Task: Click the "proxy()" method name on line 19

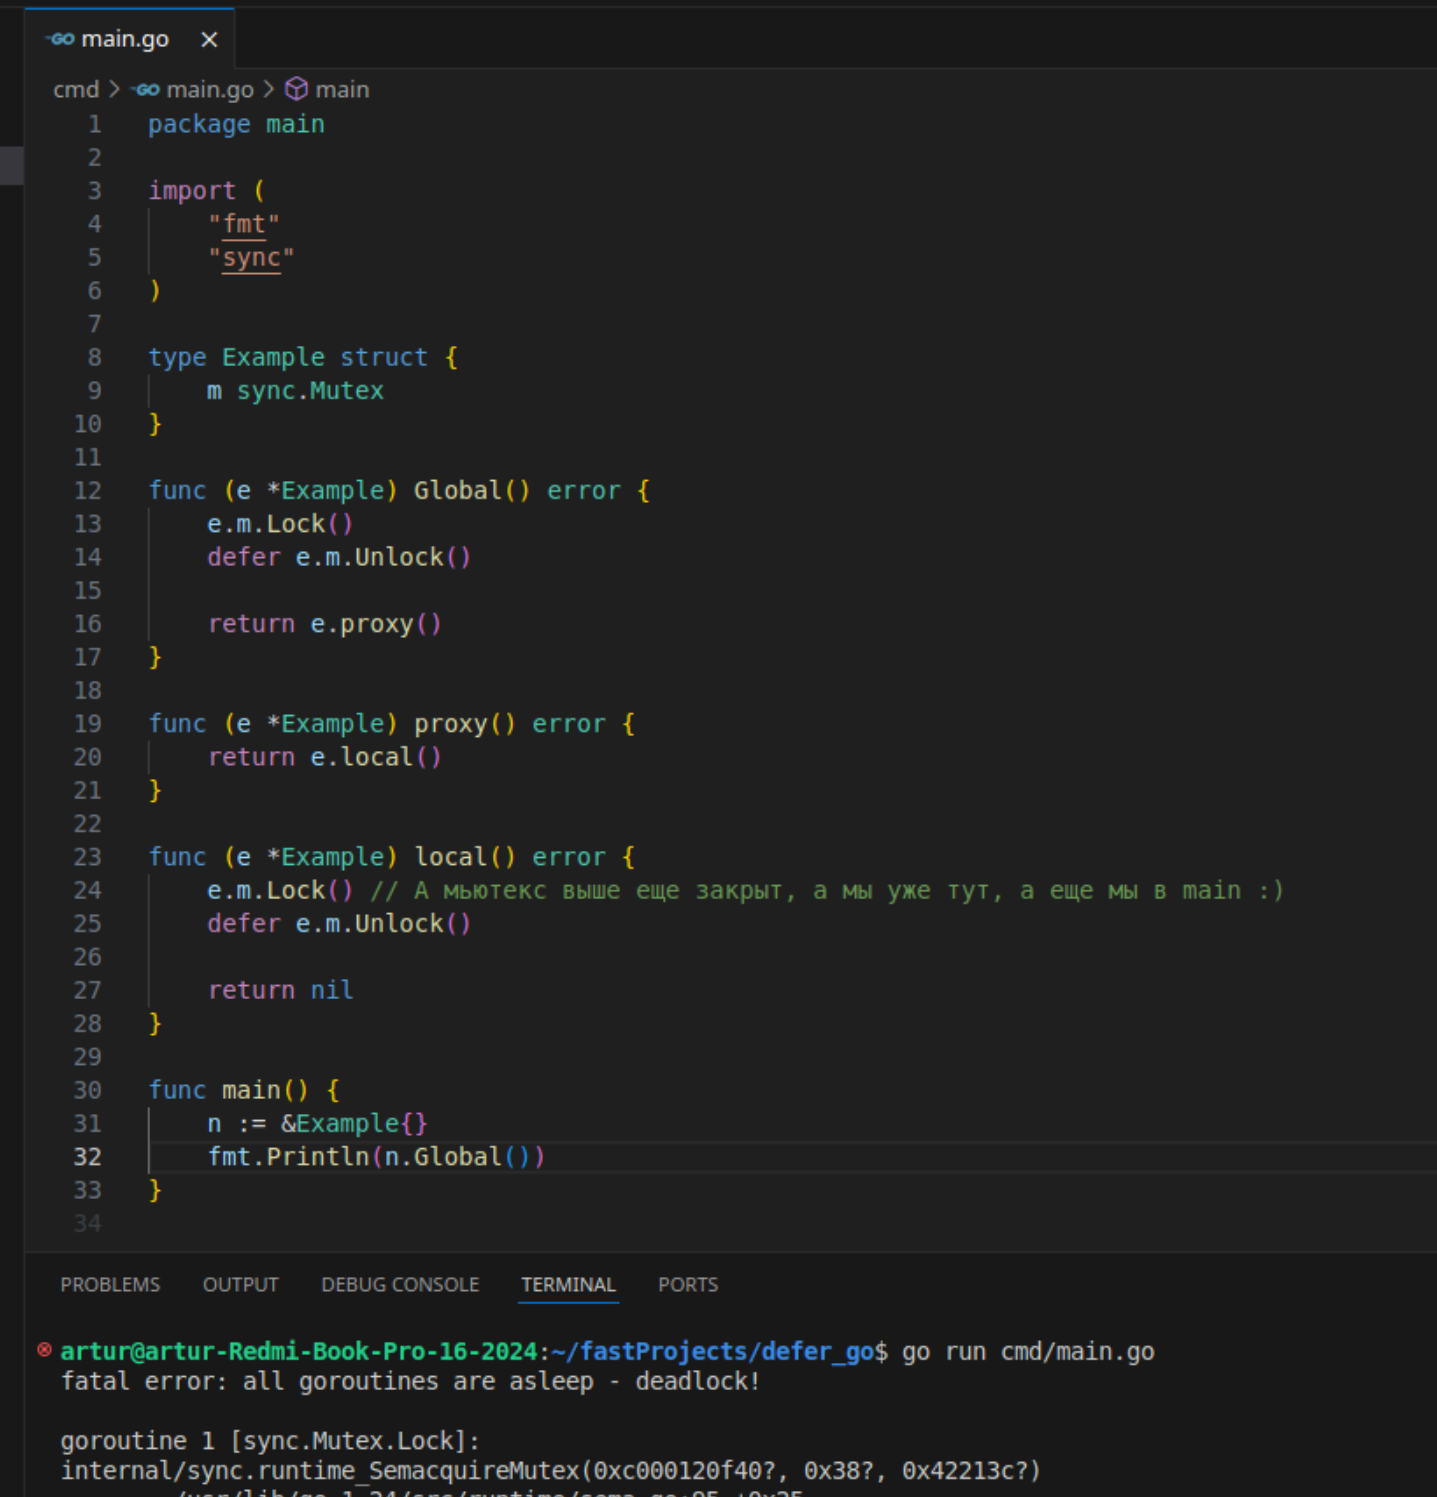Action: [464, 724]
